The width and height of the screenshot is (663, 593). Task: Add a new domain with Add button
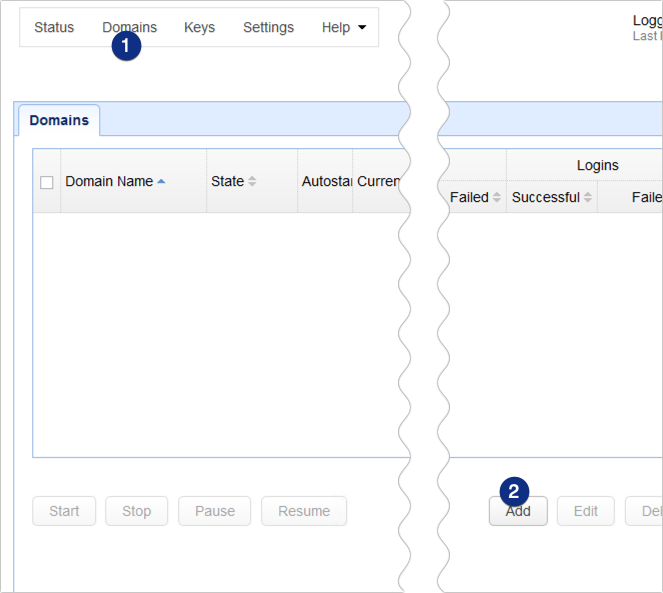click(x=518, y=511)
